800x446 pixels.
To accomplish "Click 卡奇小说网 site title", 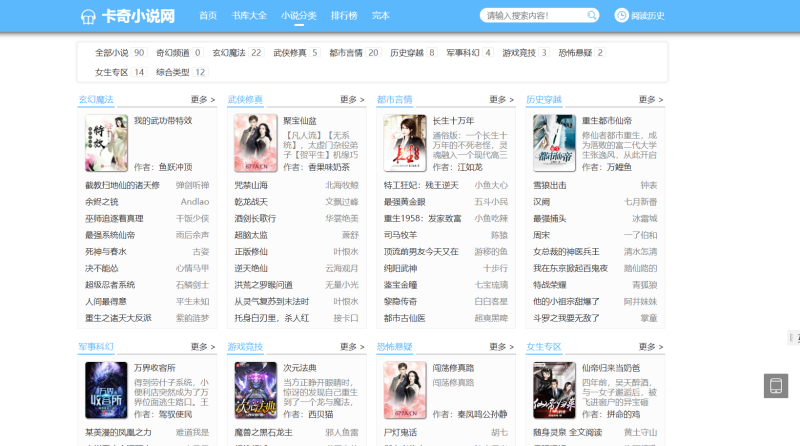I will click(139, 16).
